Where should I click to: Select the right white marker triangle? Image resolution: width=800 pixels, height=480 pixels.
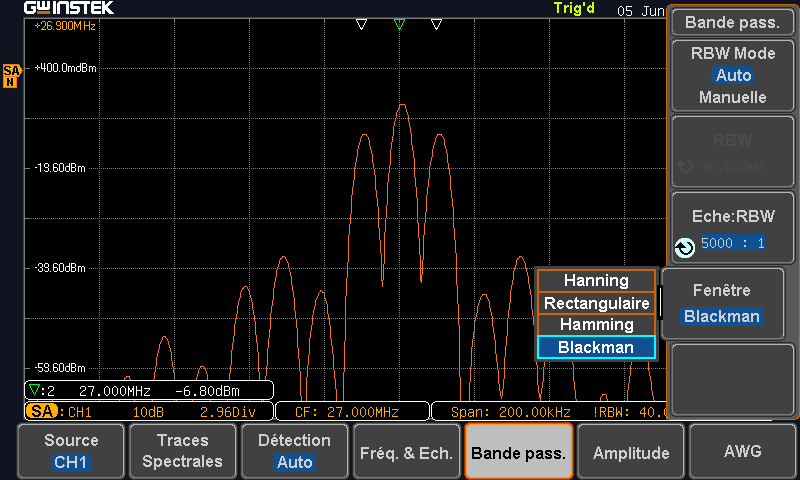pyautogui.click(x=436, y=24)
